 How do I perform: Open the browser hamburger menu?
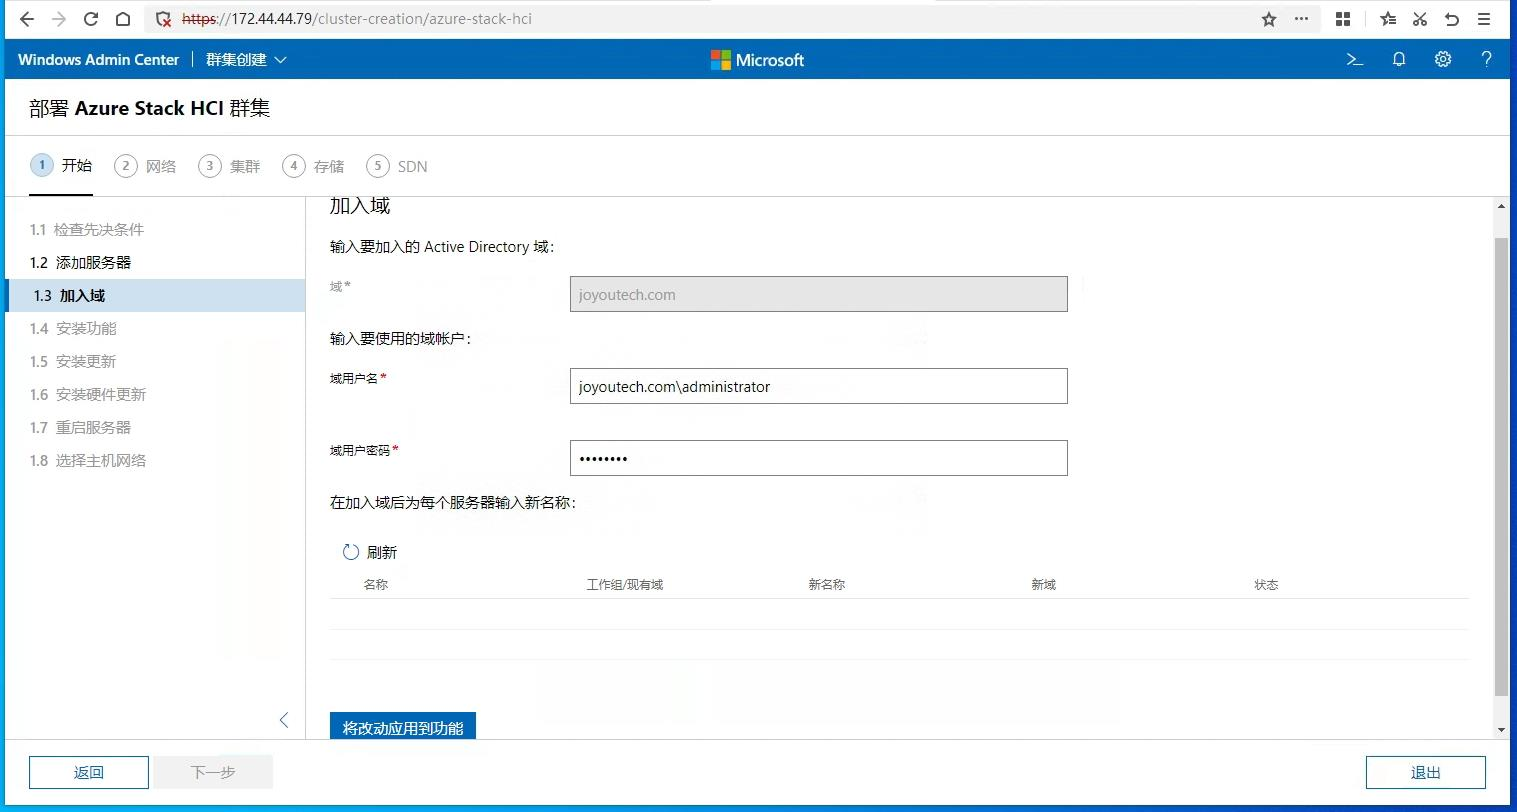(x=1484, y=19)
